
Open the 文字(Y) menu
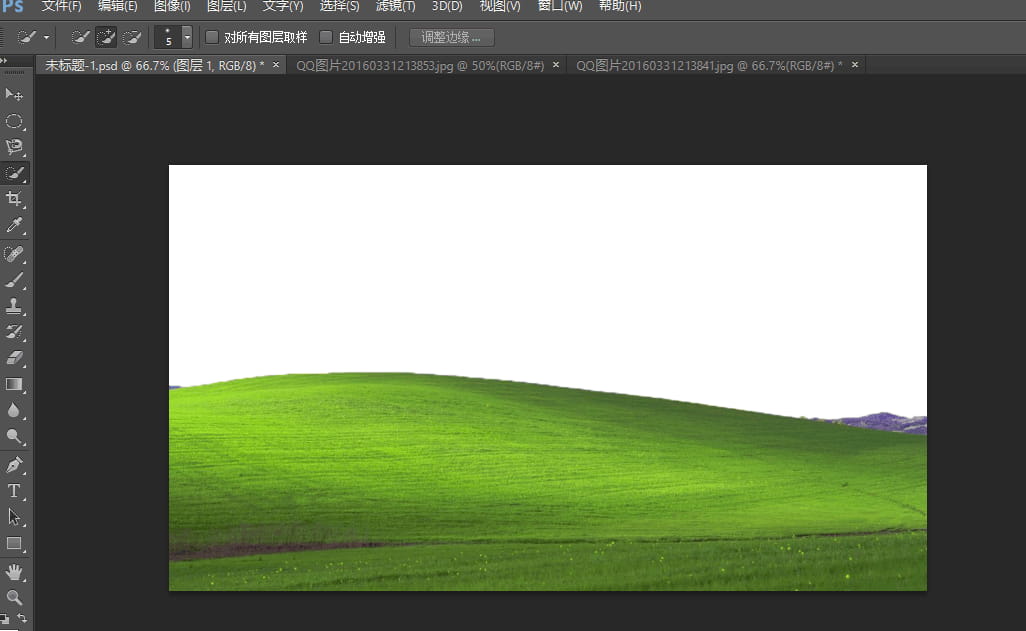pos(283,7)
